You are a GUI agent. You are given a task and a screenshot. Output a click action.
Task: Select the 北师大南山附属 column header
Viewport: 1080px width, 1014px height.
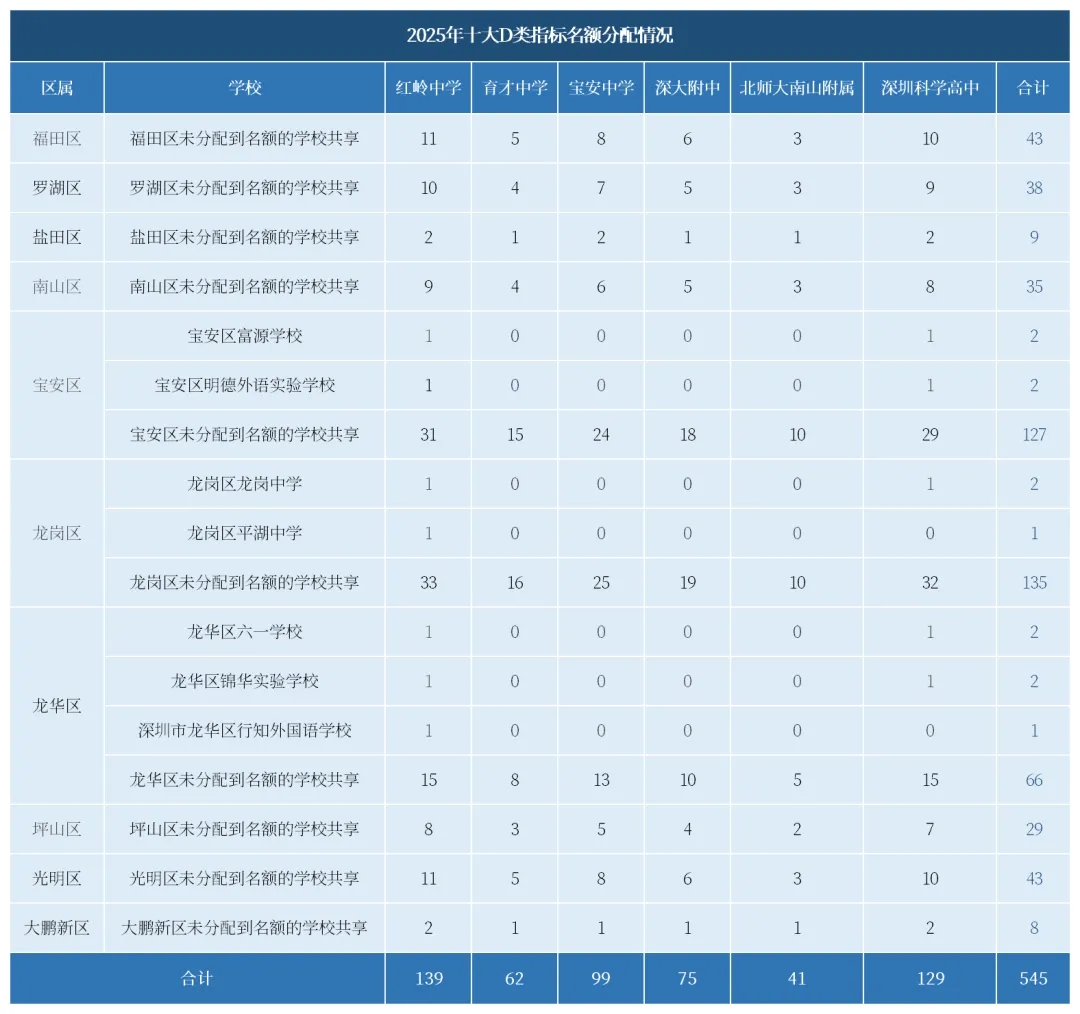(797, 87)
